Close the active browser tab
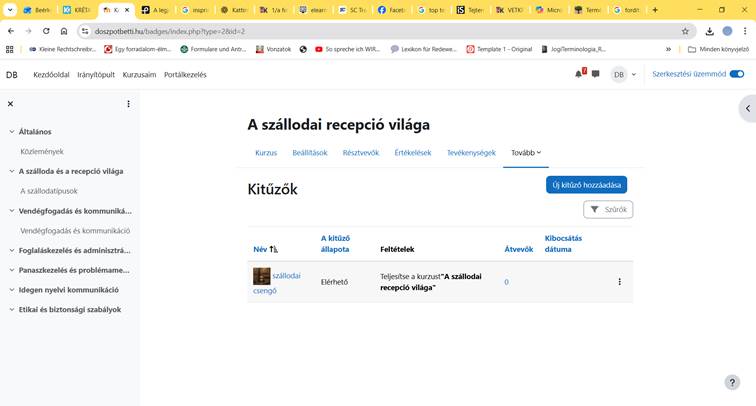756x406 pixels. (127, 10)
